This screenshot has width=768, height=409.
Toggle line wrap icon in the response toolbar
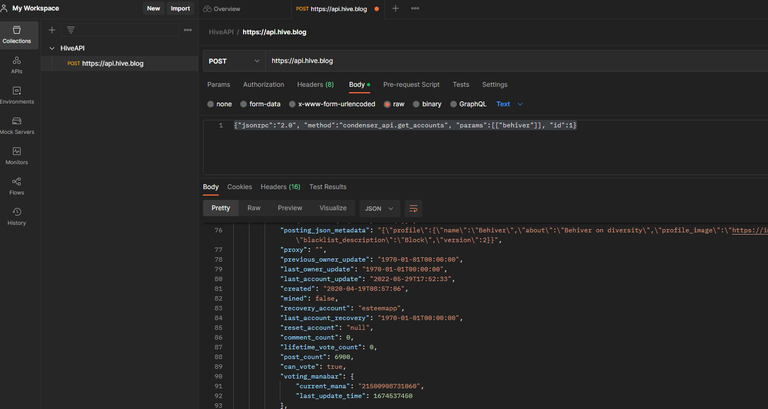click(x=413, y=209)
